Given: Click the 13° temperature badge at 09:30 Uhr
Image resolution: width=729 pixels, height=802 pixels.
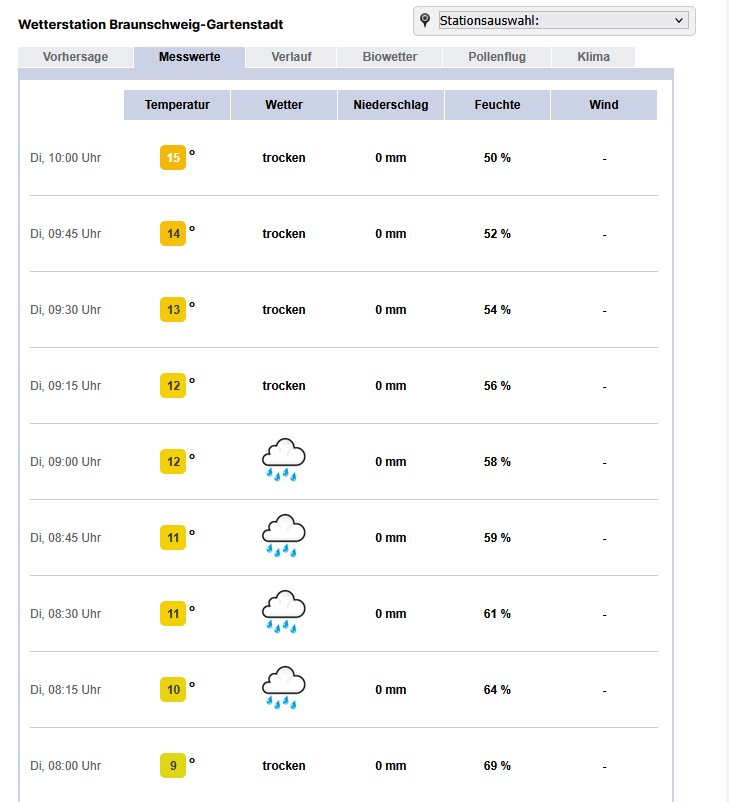Looking at the screenshot, I should tap(173, 310).
